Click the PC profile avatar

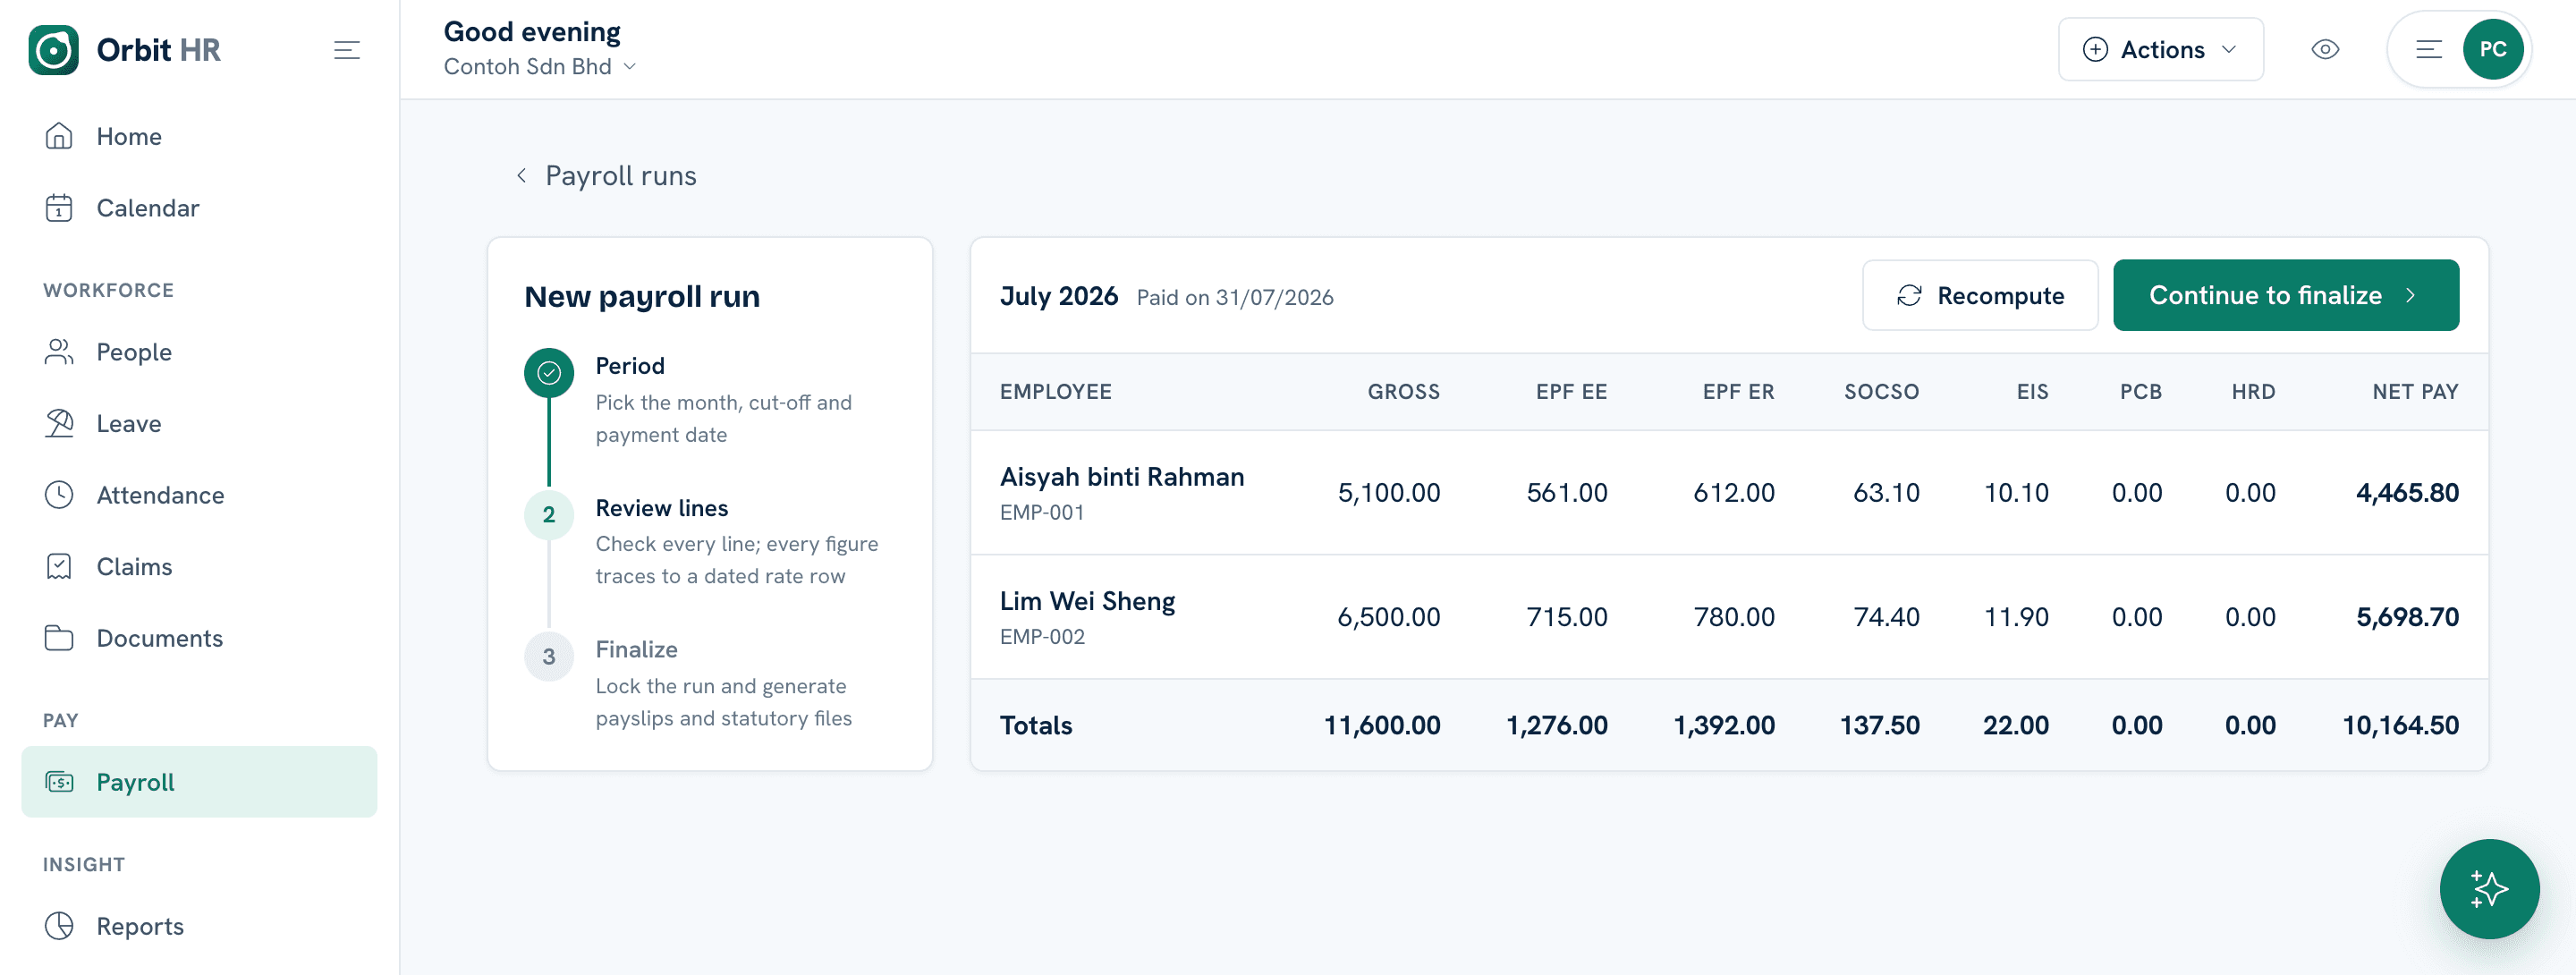(x=2492, y=49)
